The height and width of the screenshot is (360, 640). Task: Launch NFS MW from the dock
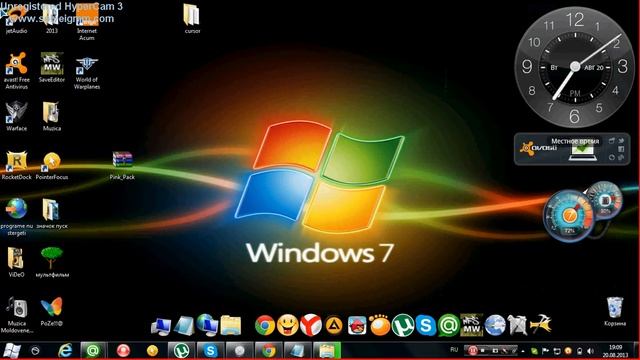(x=471, y=325)
